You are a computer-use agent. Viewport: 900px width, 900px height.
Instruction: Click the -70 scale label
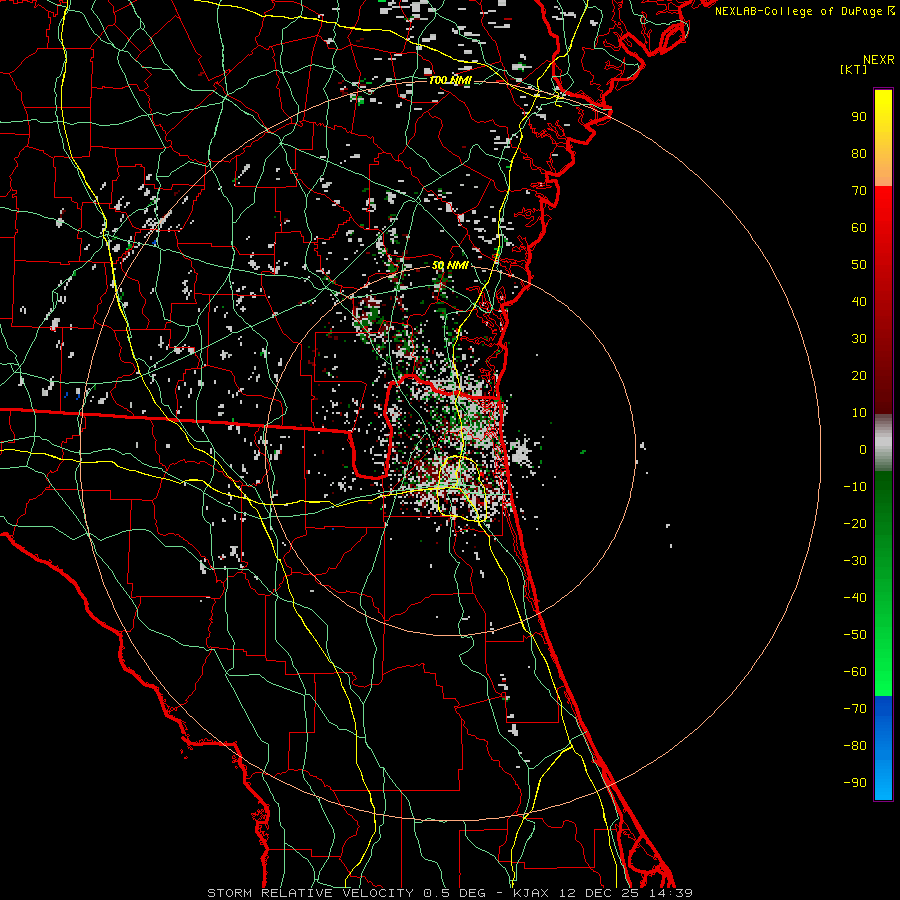(855, 709)
